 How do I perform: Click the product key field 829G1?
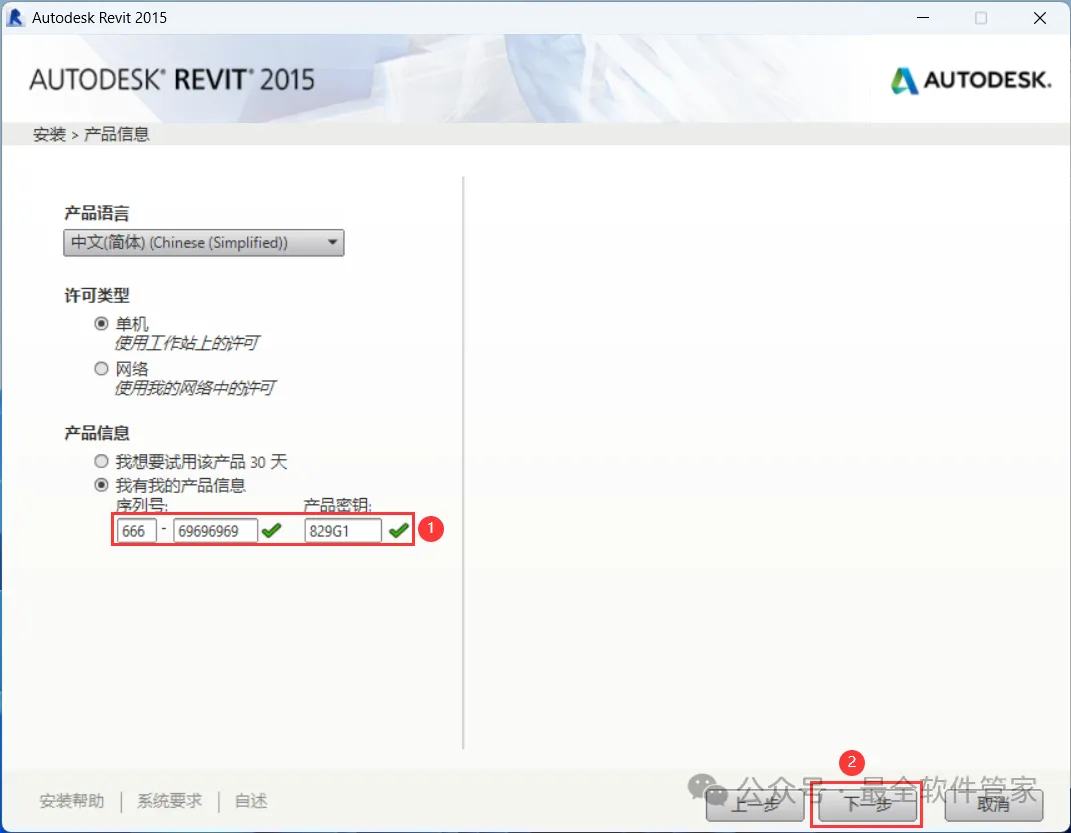point(343,531)
